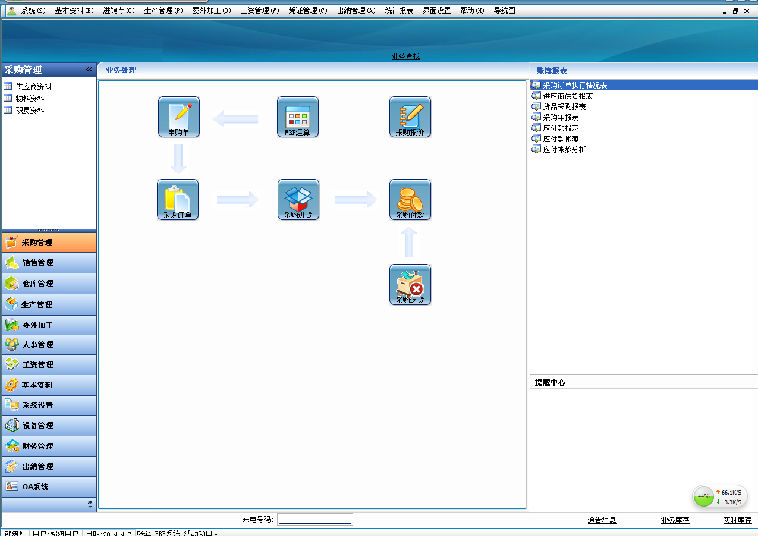The height and width of the screenshot is (536, 758).
Task: Open the 工资管理 menu in the menu bar
Action: (x=260, y=10)
